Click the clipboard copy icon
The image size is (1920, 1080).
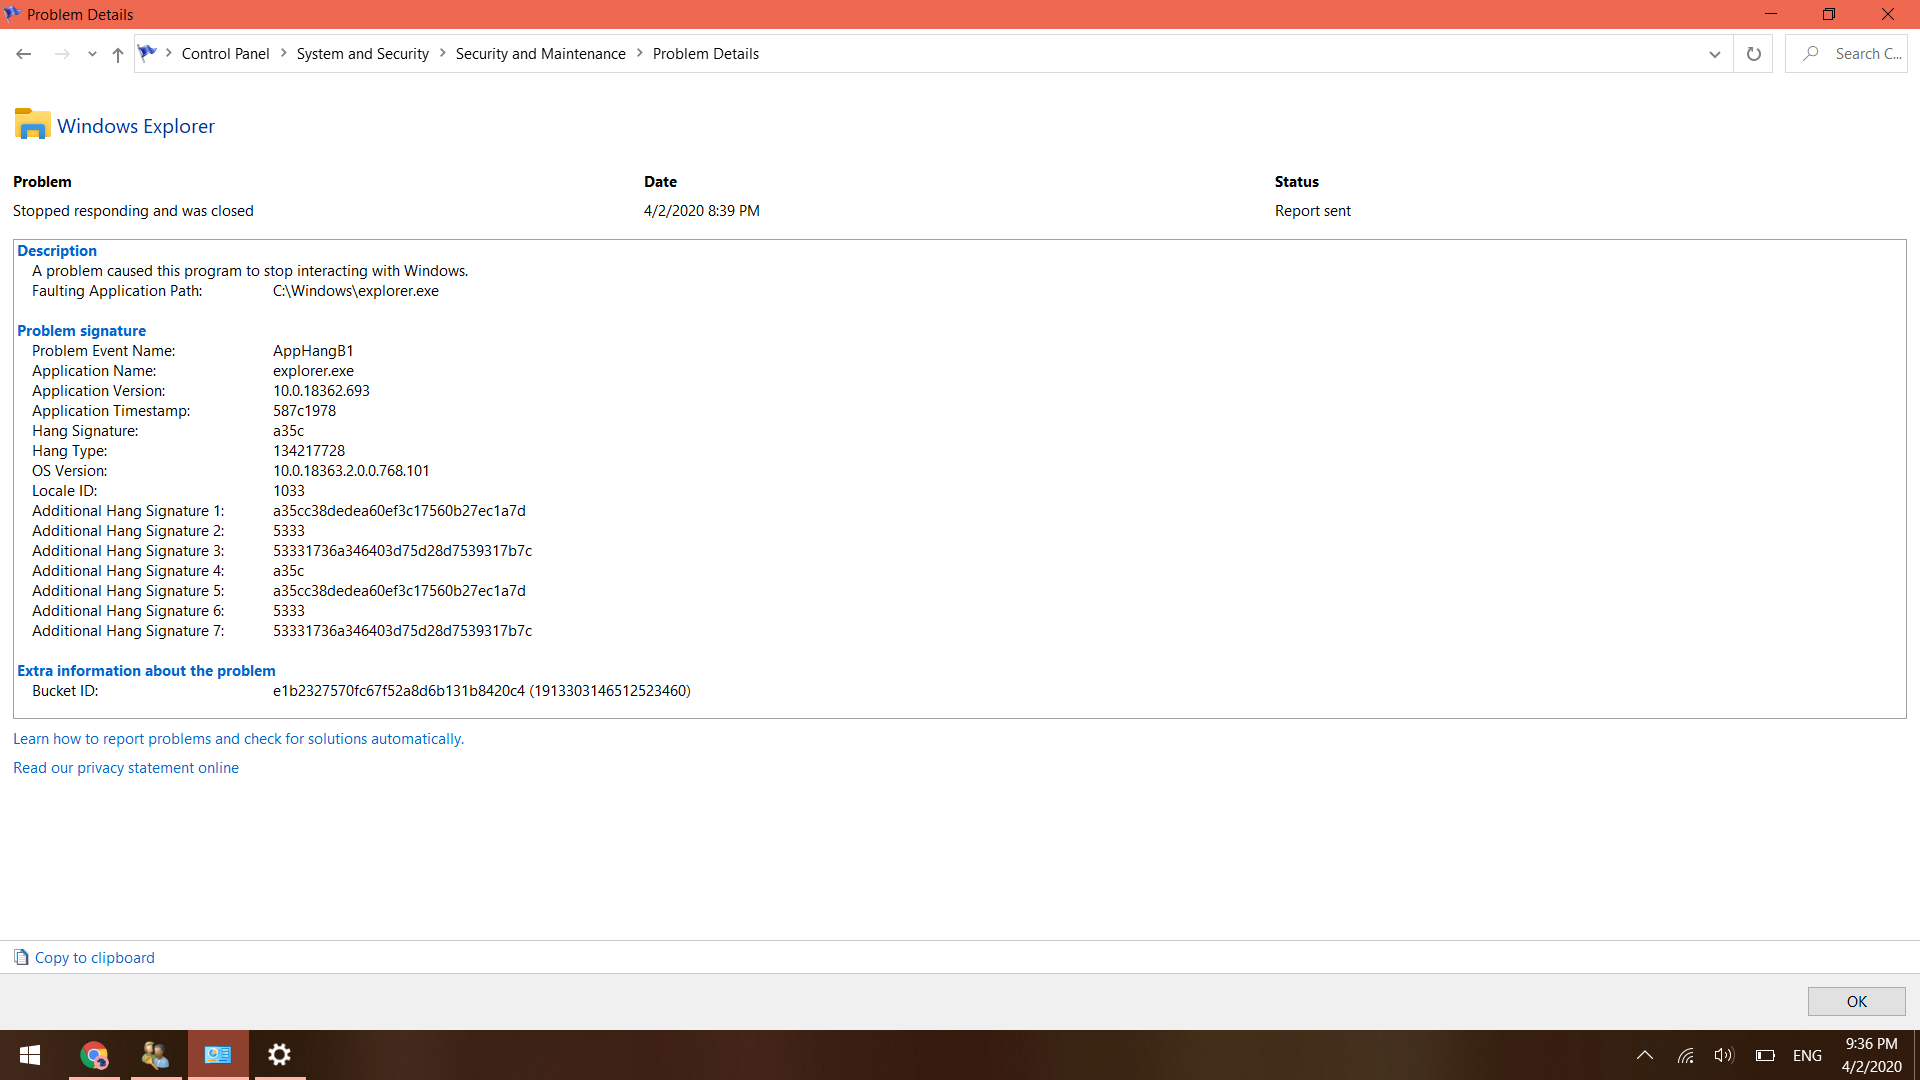[21, 957]
